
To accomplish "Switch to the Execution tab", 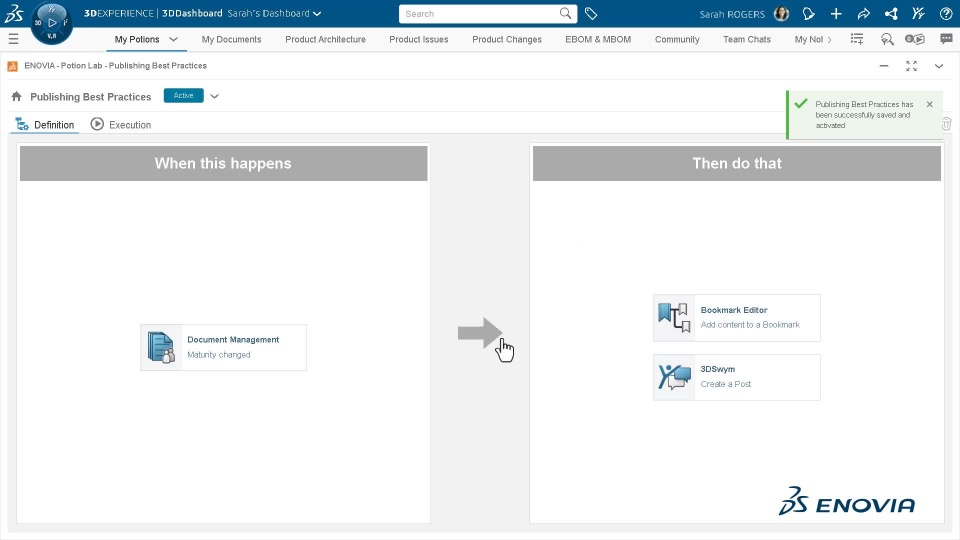I will [121, 124].
